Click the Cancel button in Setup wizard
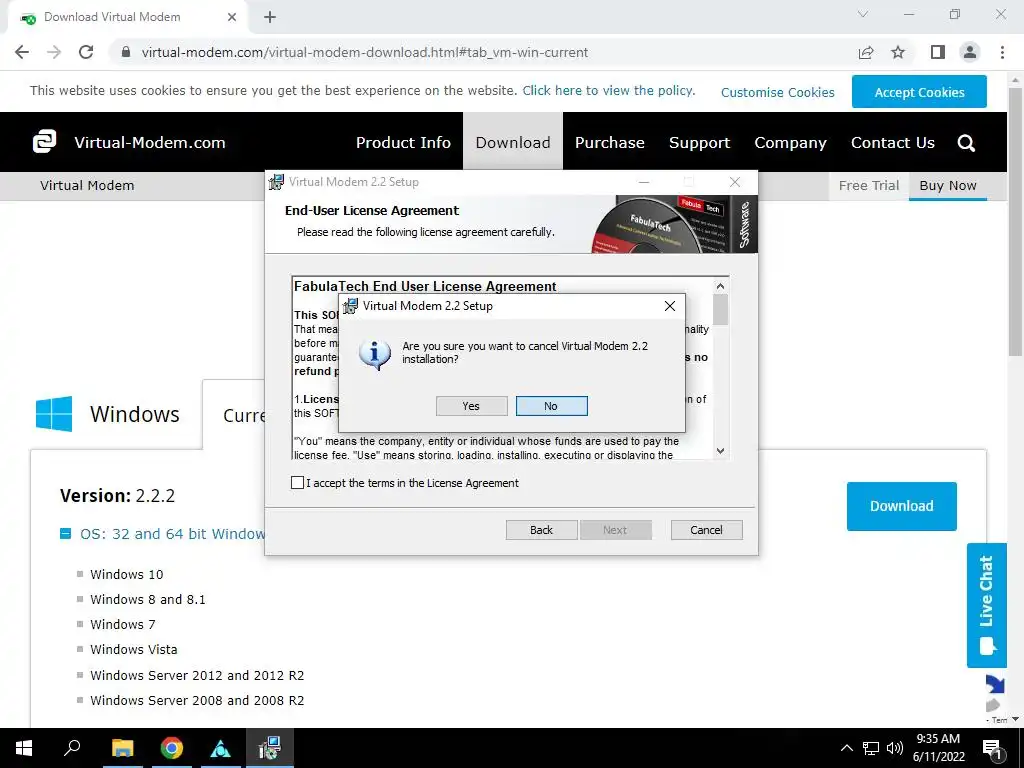 click(x=707, y=530)
